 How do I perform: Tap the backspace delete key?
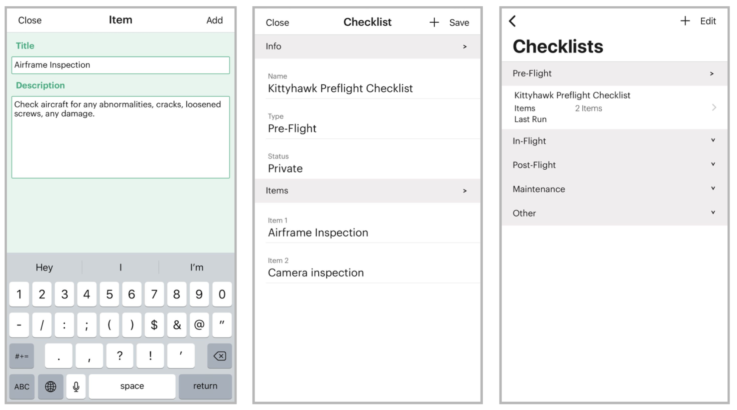[x=220, y=356]
